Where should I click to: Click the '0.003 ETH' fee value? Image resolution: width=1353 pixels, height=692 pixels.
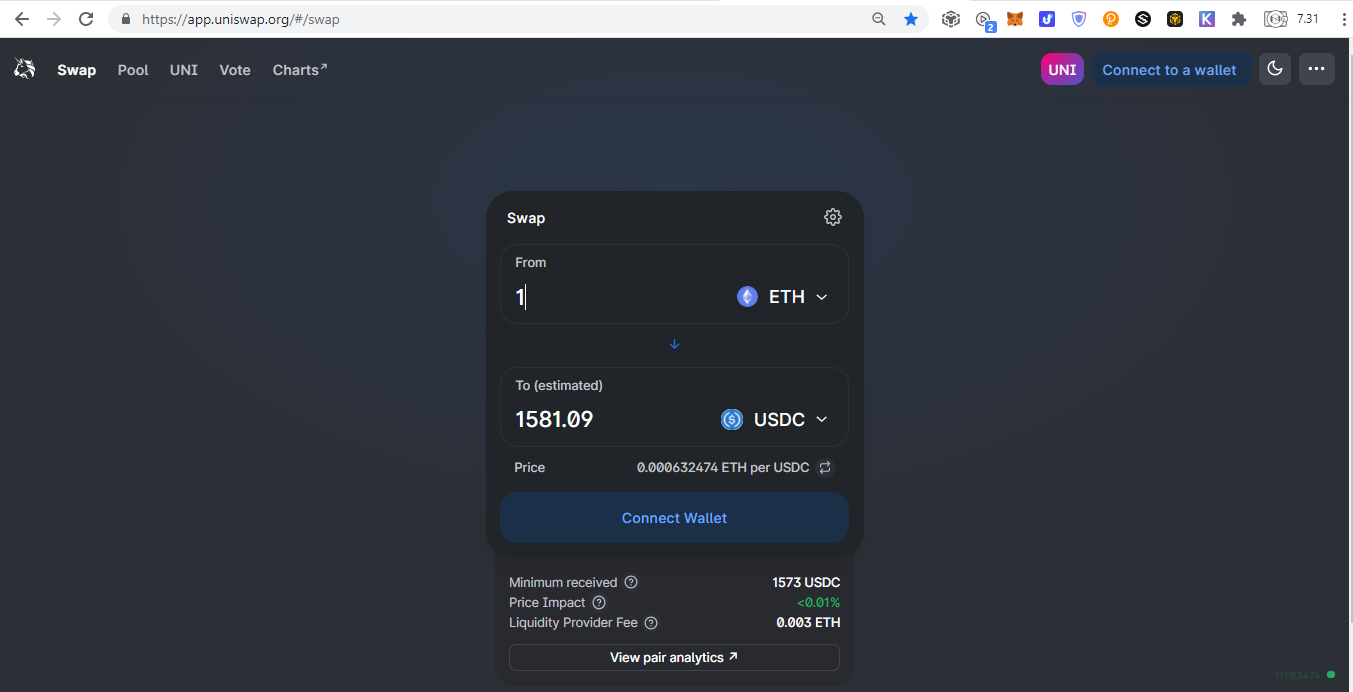[808, 622]
